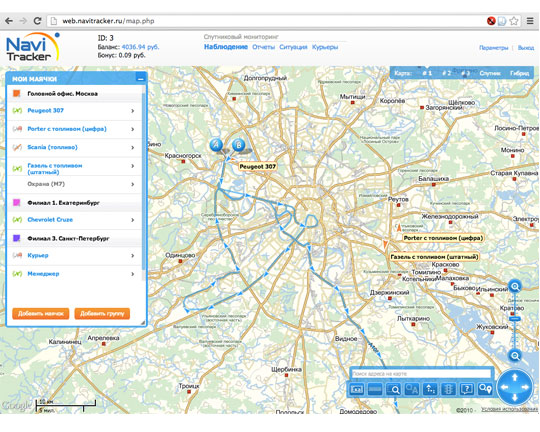Click the map zoom slider handle
The width and height of the screenshot is (540, 432).
click(515, 319)
